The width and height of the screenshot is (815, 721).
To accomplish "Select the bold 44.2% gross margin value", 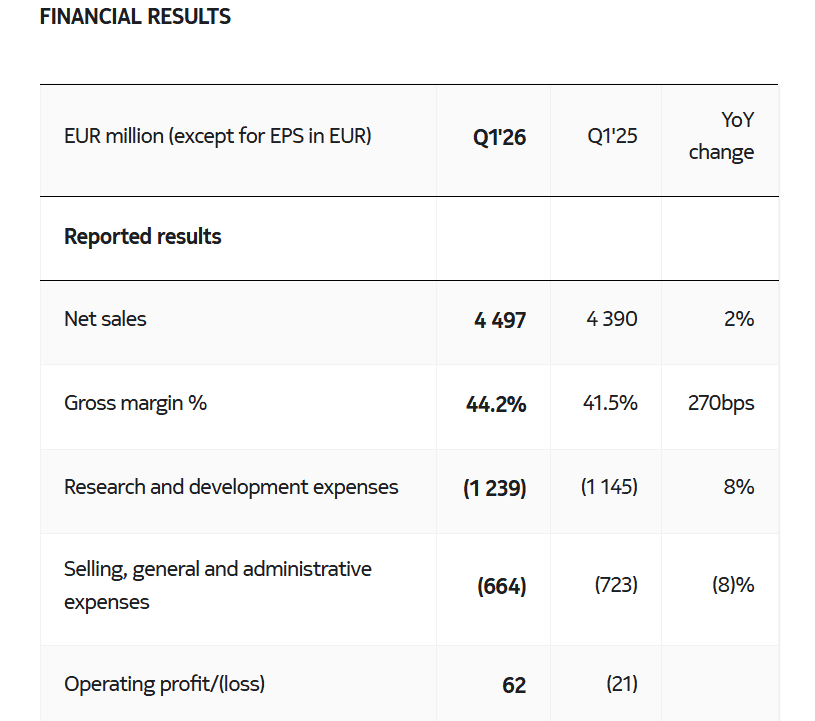I will (x=496, y=404).
